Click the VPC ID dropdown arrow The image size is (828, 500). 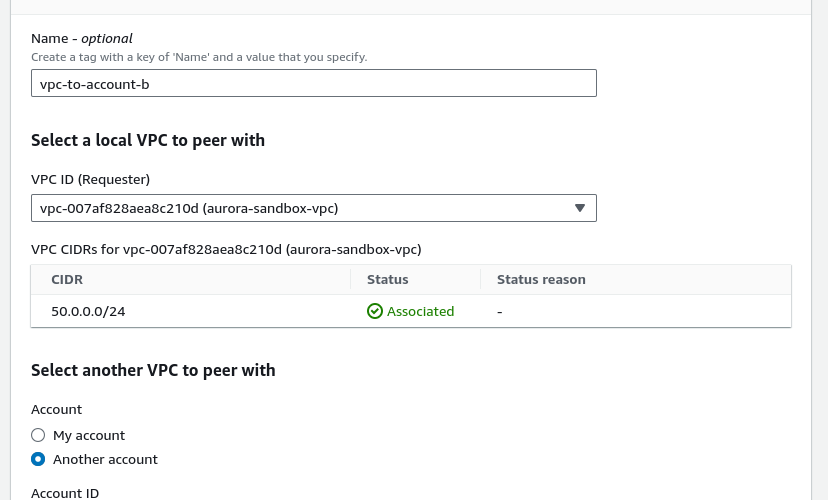[580, 208]
